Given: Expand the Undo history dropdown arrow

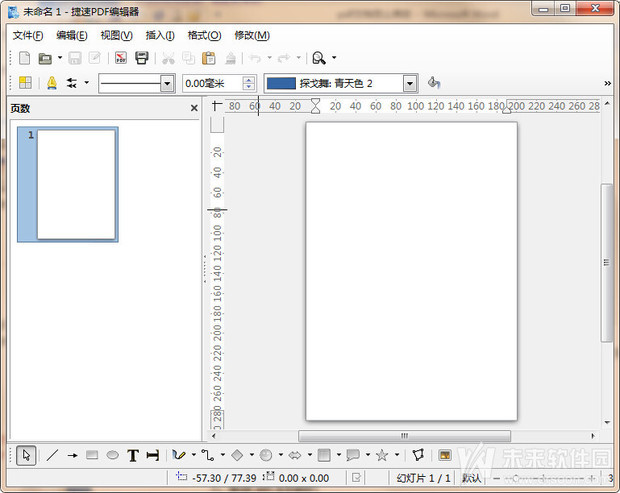Looking at the screenshot, I should coord(270,58).
